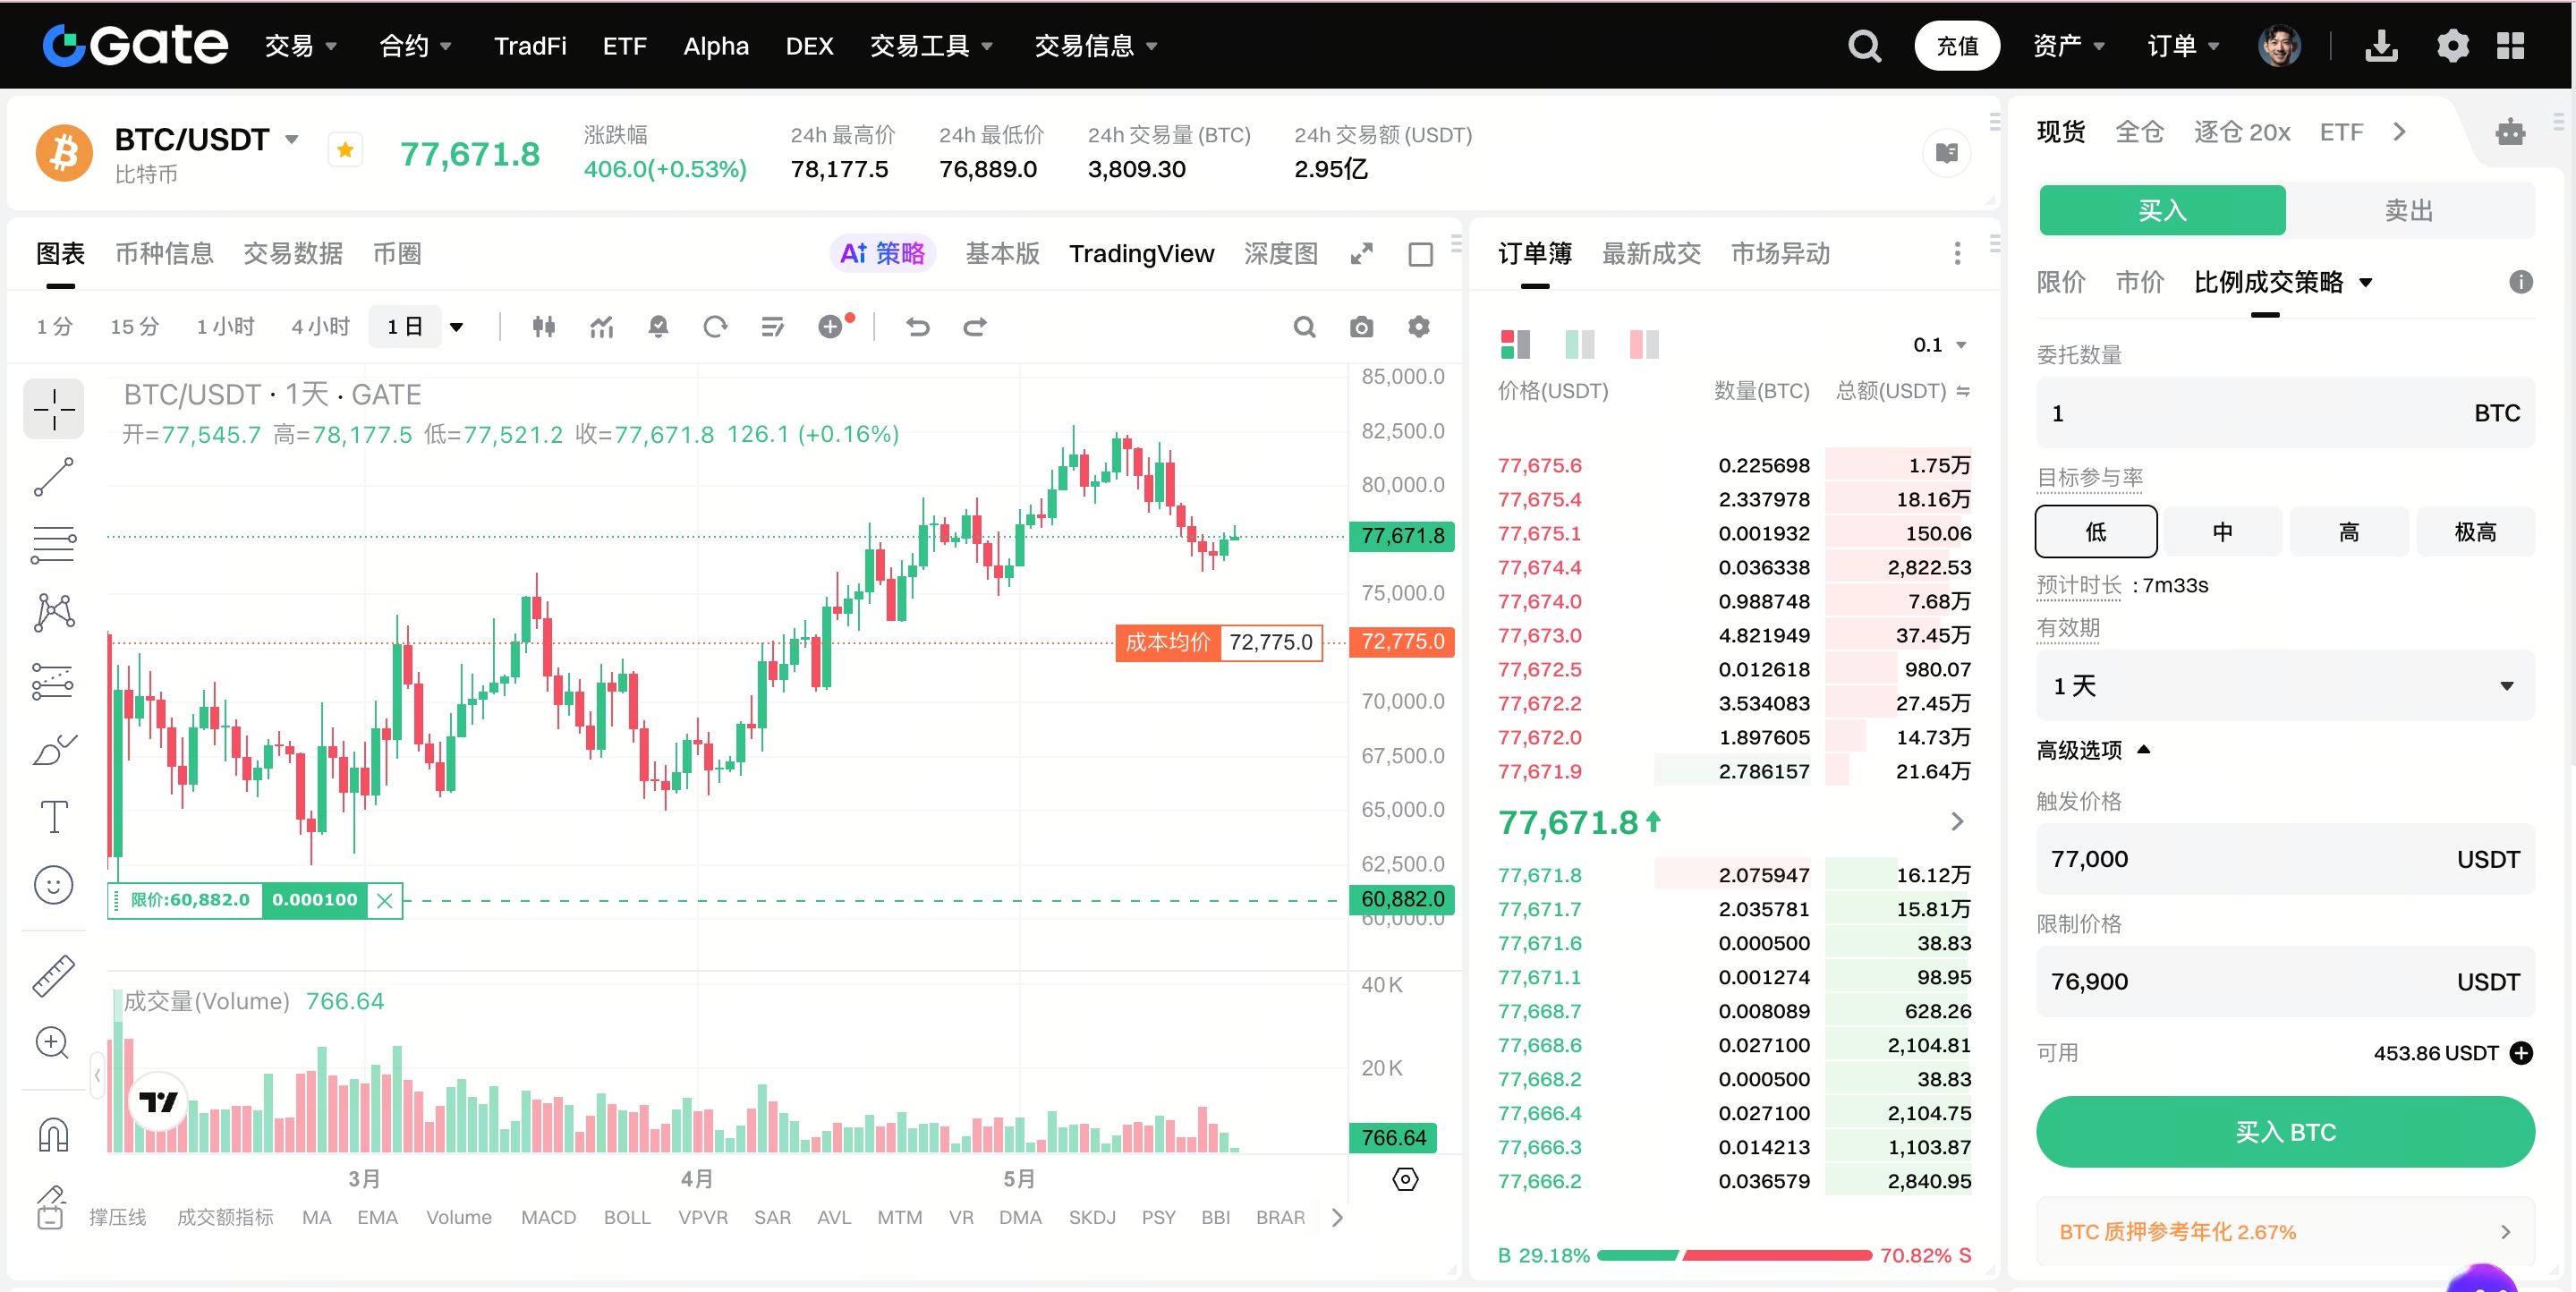
Task: Open the 最新成交 tab
Action: pos(1651,254)
